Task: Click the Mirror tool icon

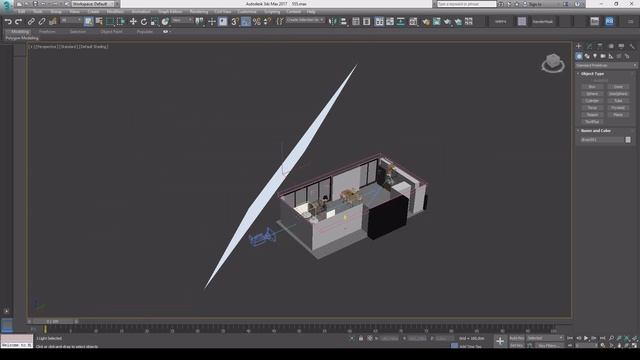Action: click(333, 22)
